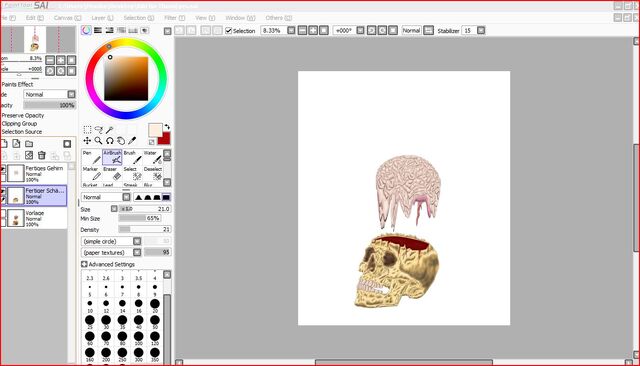Viewport: 640px width, 366px height.
Task: Toggle visibility of Fertiges Gehirn layer
Action: tap(3, 170)
